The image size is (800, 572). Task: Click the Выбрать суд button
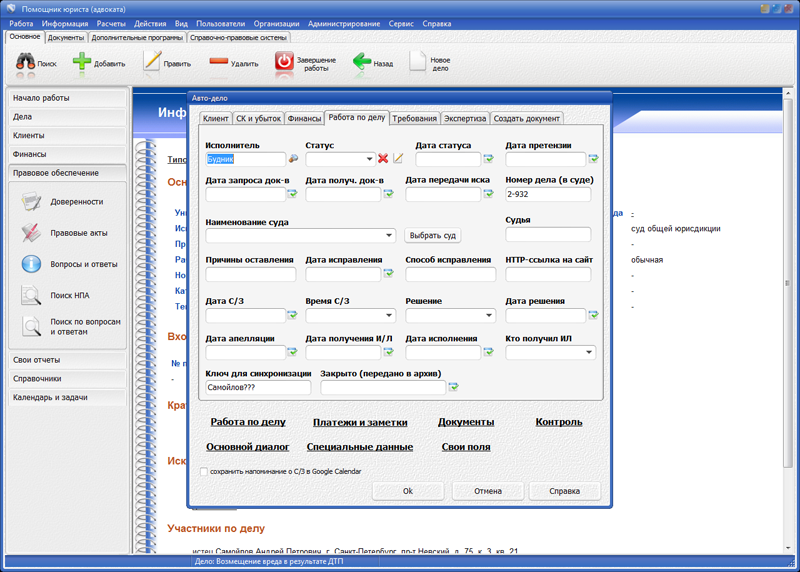[433, 236]
